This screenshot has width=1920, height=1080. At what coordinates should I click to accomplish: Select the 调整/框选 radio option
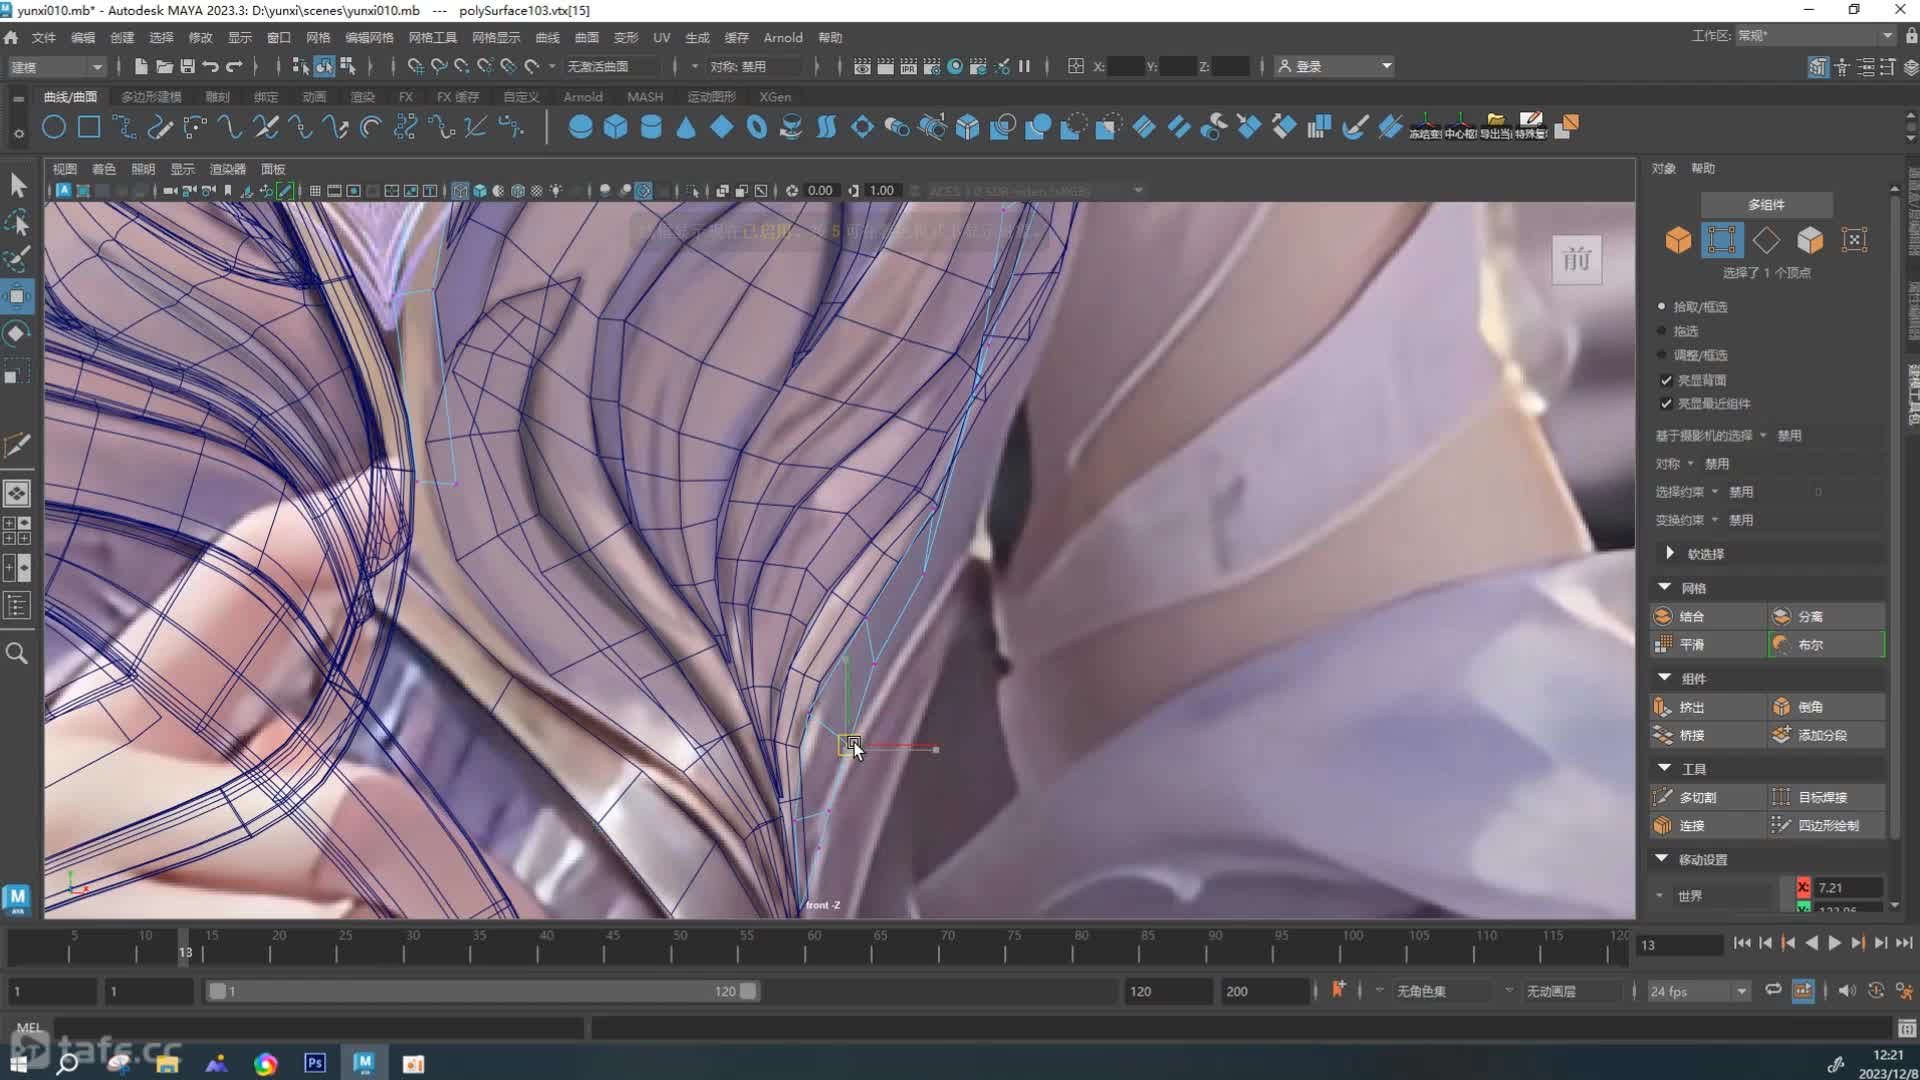click(1662, 355)
